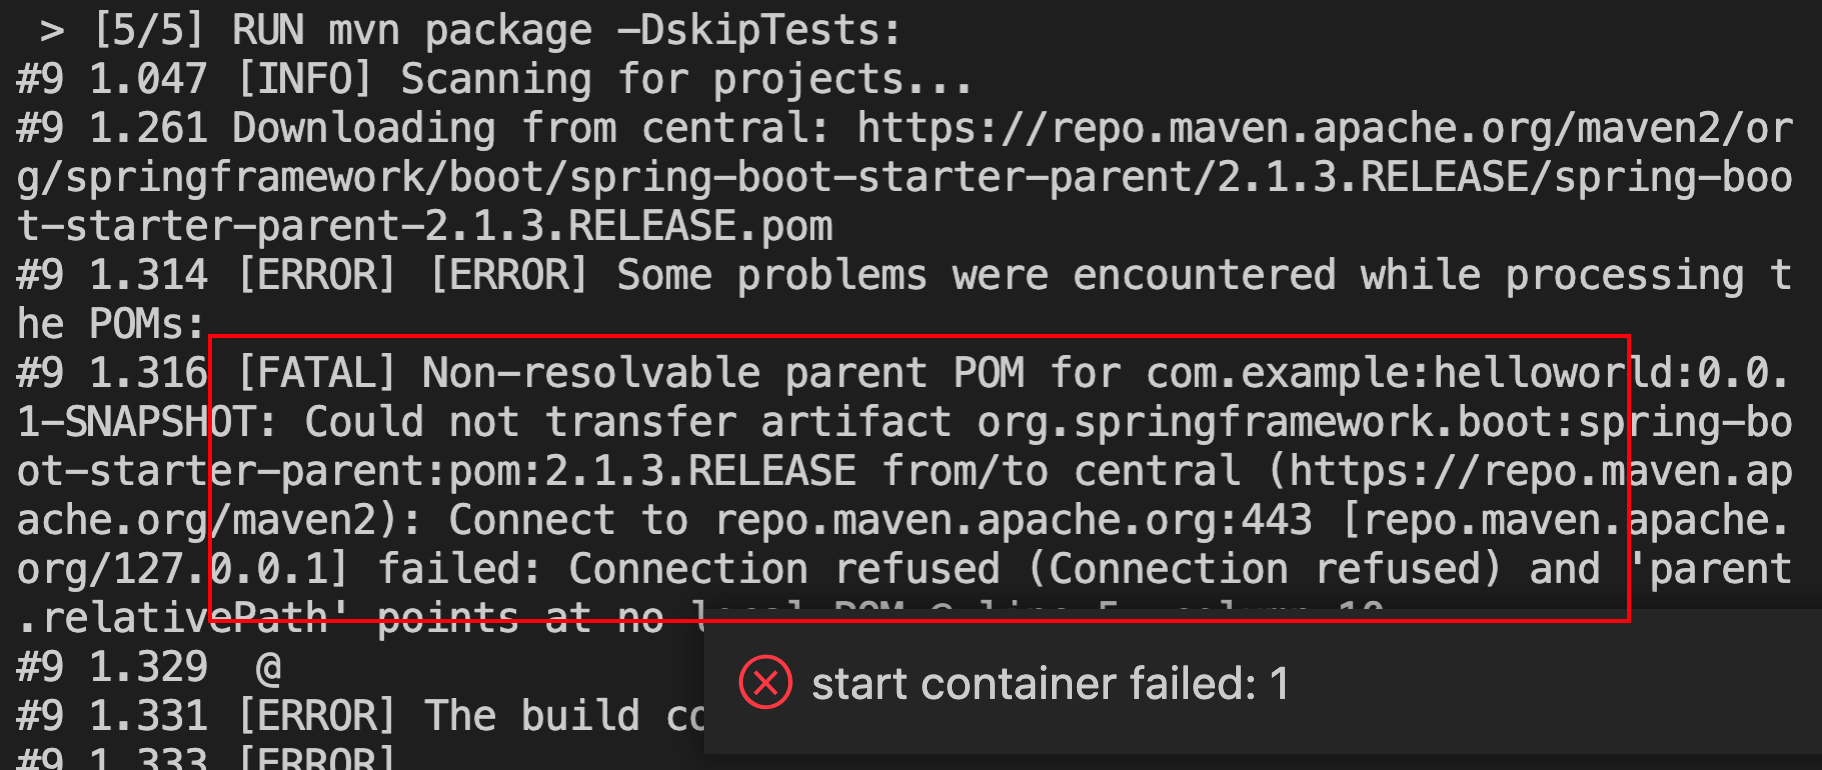Click com.example:helloworld artifact name

(x=1409, y=373)
